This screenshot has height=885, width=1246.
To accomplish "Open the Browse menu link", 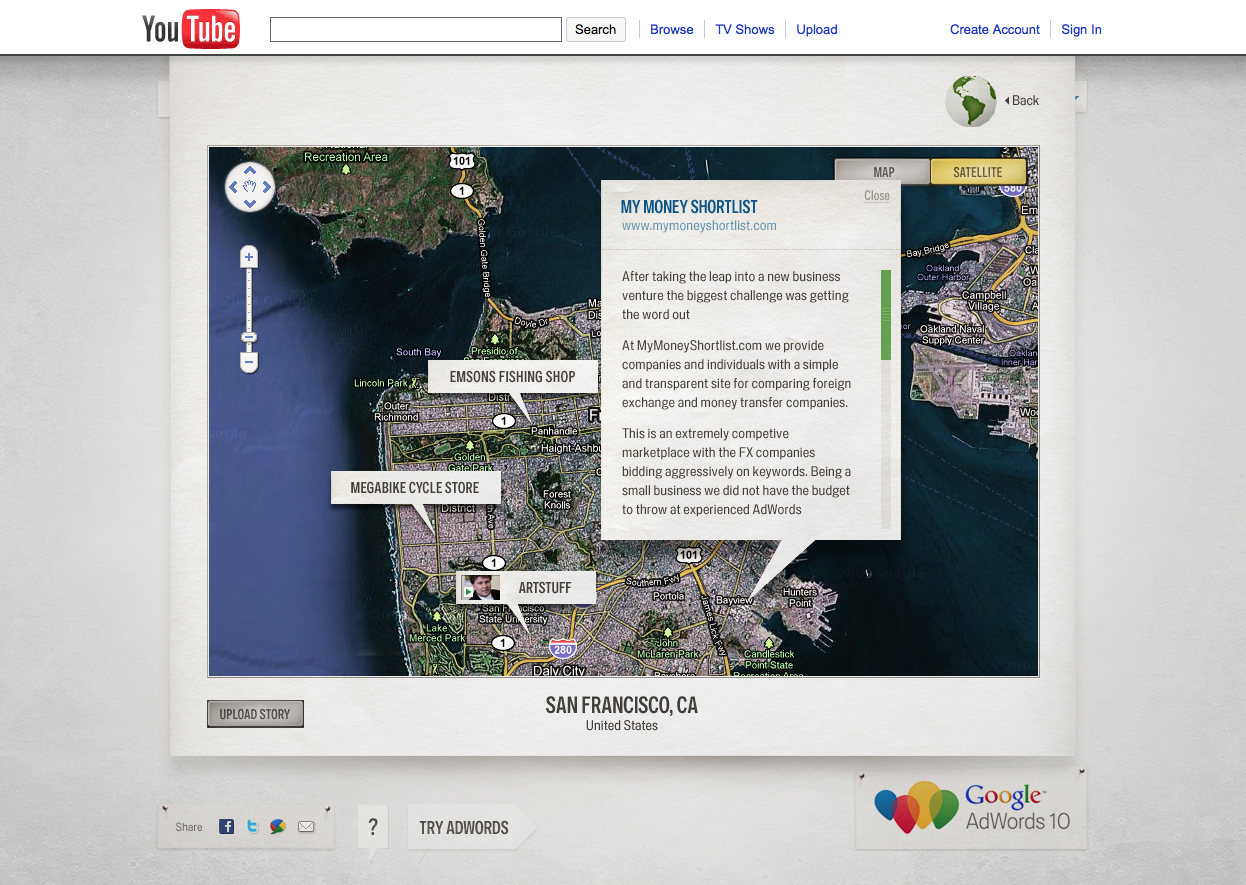I will [x=671, y=29].
